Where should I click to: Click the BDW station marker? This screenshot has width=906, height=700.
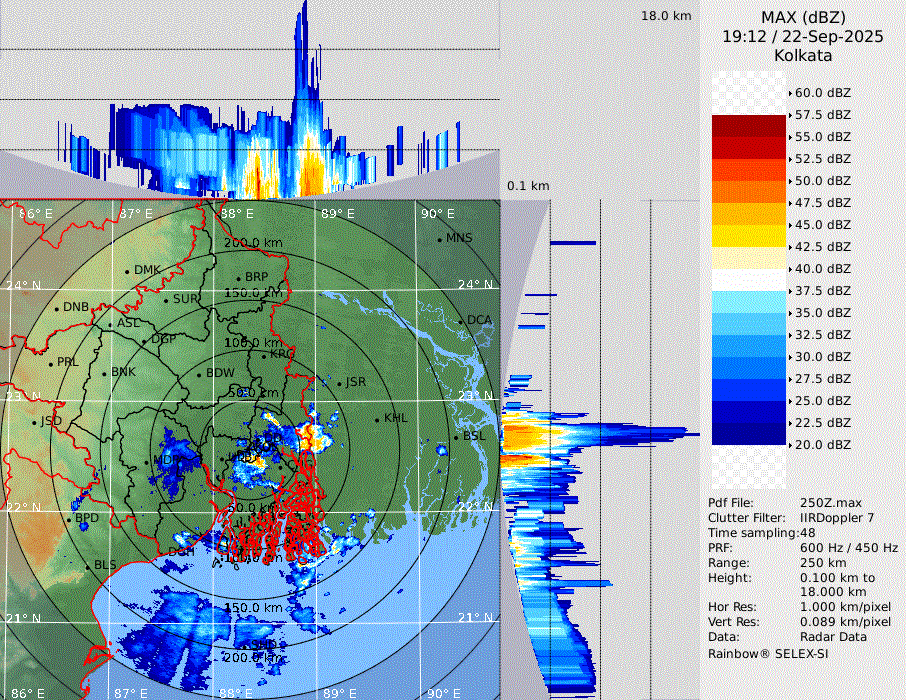(199, 374)
